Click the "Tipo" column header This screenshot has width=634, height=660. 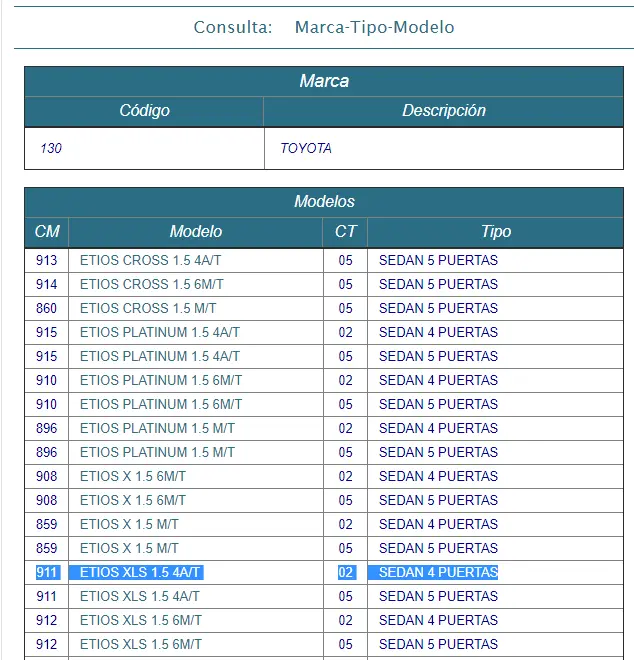[x=495, y=232]
